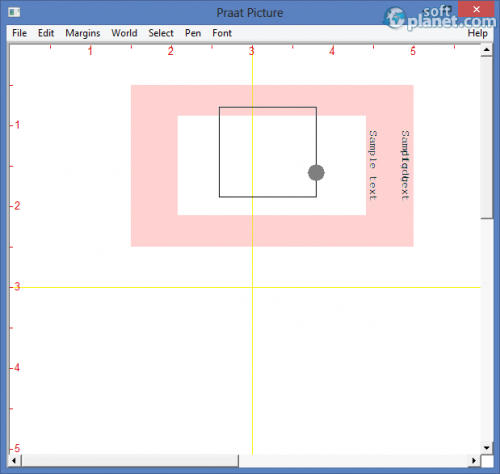Image resolution: width=500 pixels, height=474 pixels.
Task: Open the Help menu
Action: point(477,33)
